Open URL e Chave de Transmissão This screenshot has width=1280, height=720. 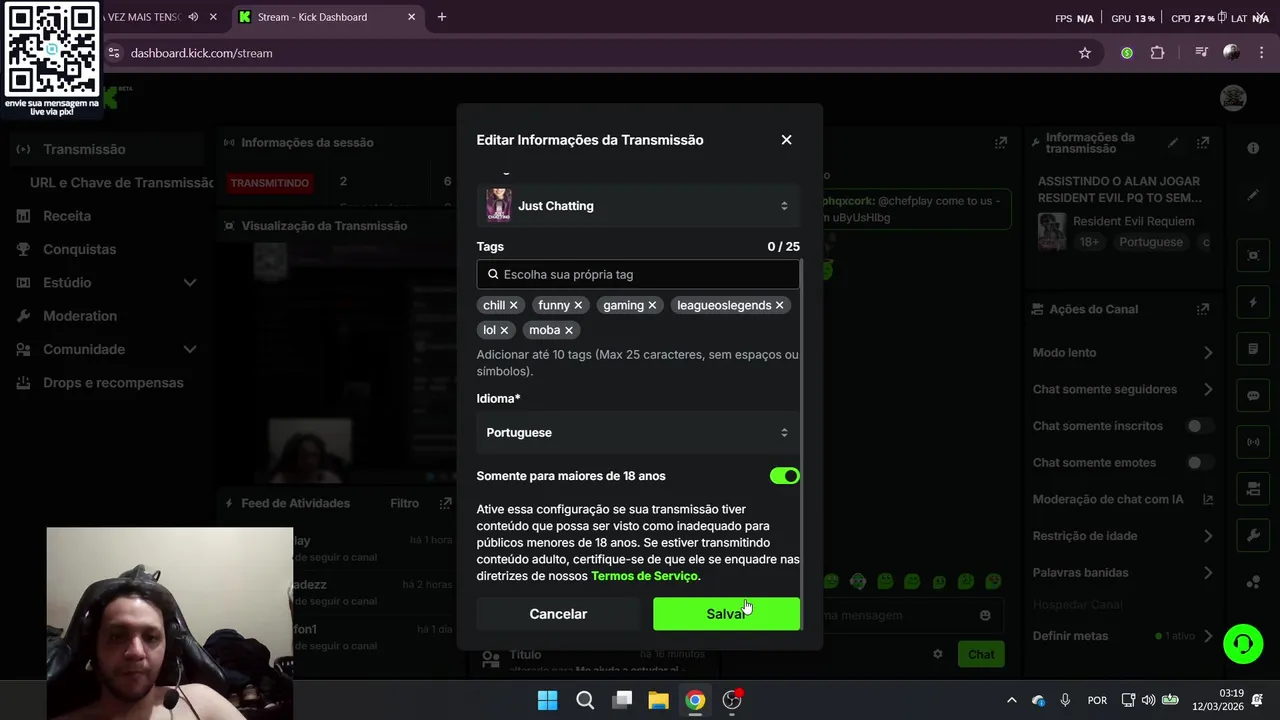click(120, 183)
